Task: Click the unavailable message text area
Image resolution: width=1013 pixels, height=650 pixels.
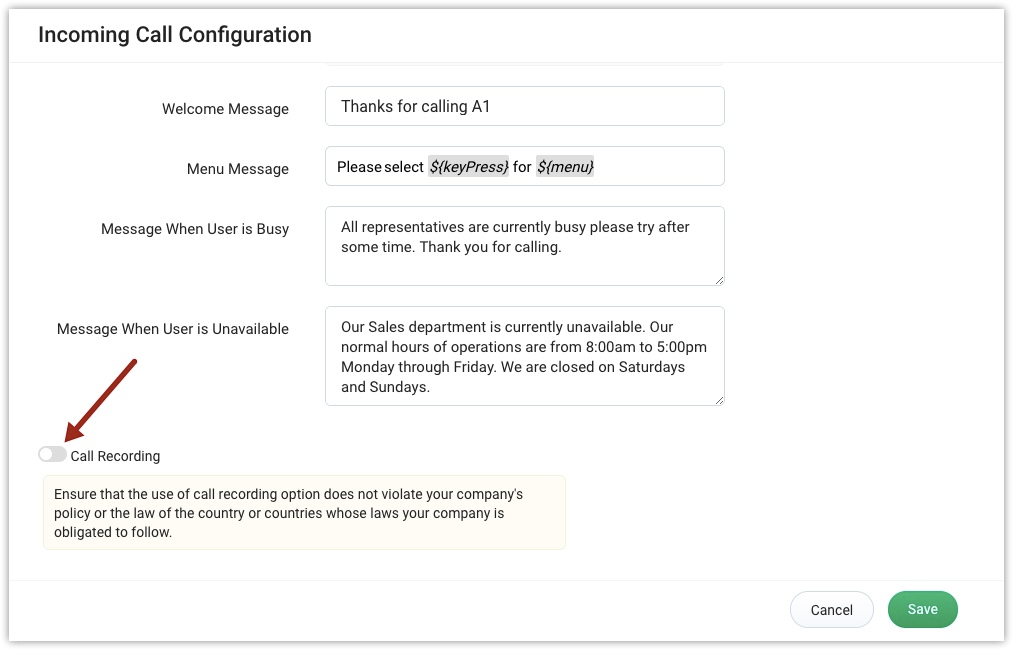Action: 524,356
